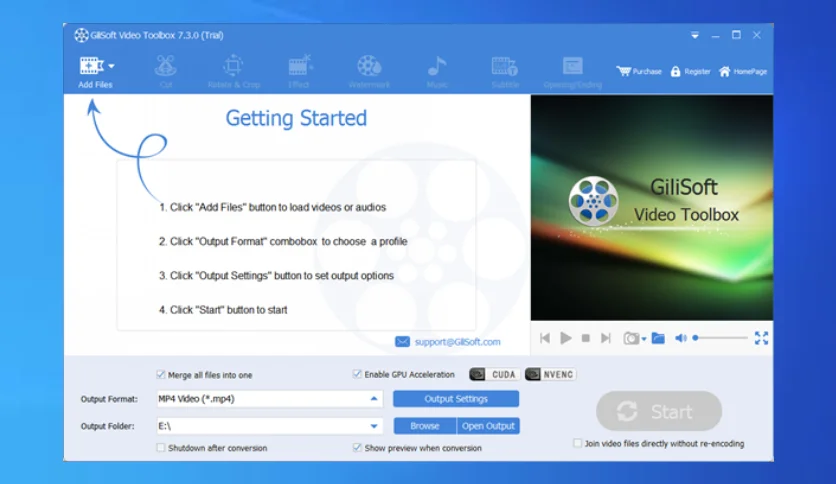Click the preview video area
The image size is (836, 484).
tap(652, 208)
